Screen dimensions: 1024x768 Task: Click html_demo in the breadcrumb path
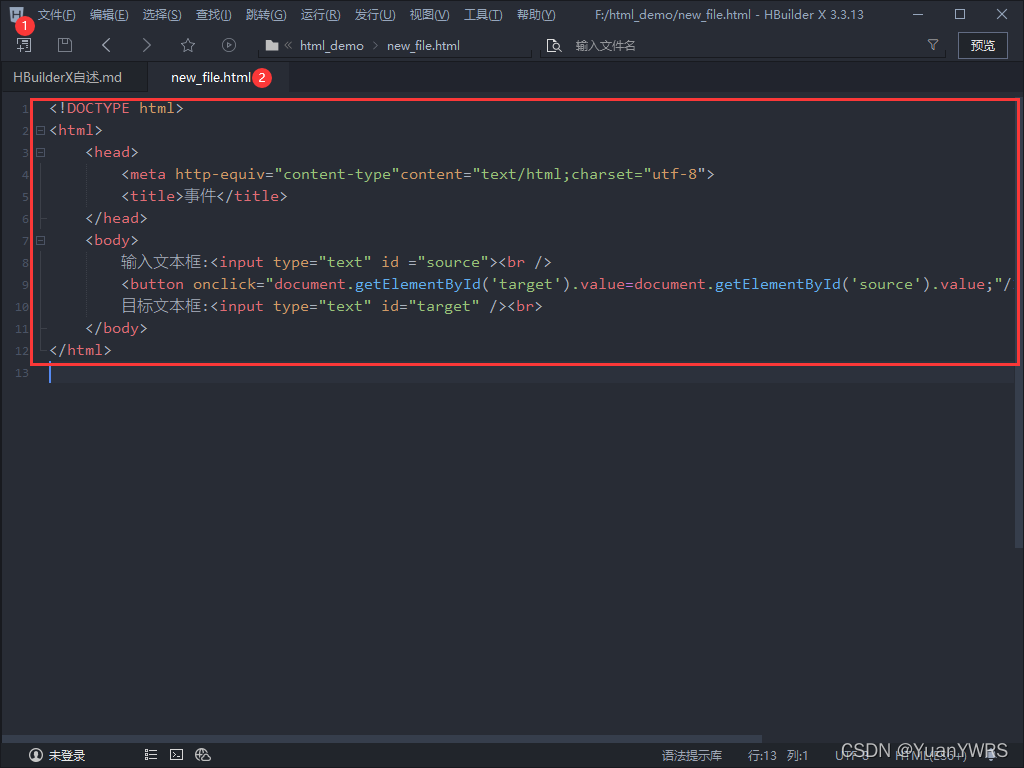pyautogui.click(x=331, y=46)
